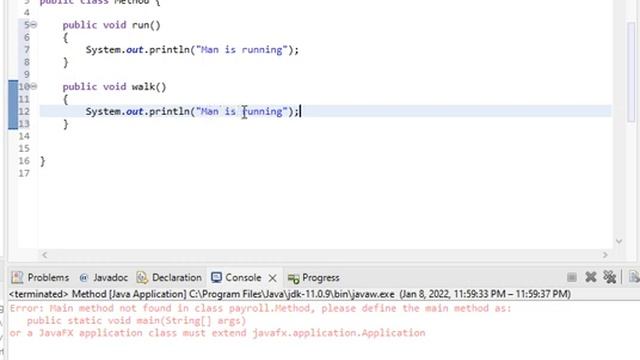
Task: Switch to the Problems tab
Action: click(40, 278)
